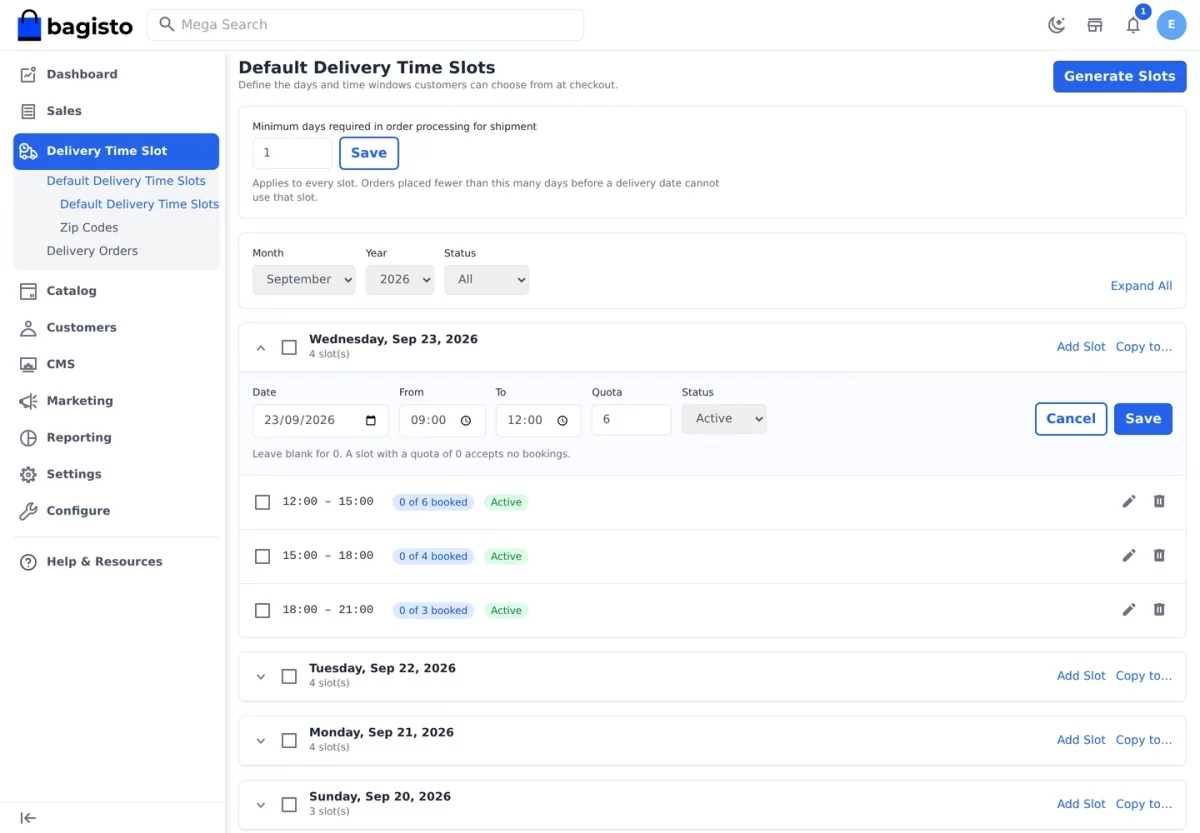Open Delivery Orders submenu item

[x=92, y=251]
